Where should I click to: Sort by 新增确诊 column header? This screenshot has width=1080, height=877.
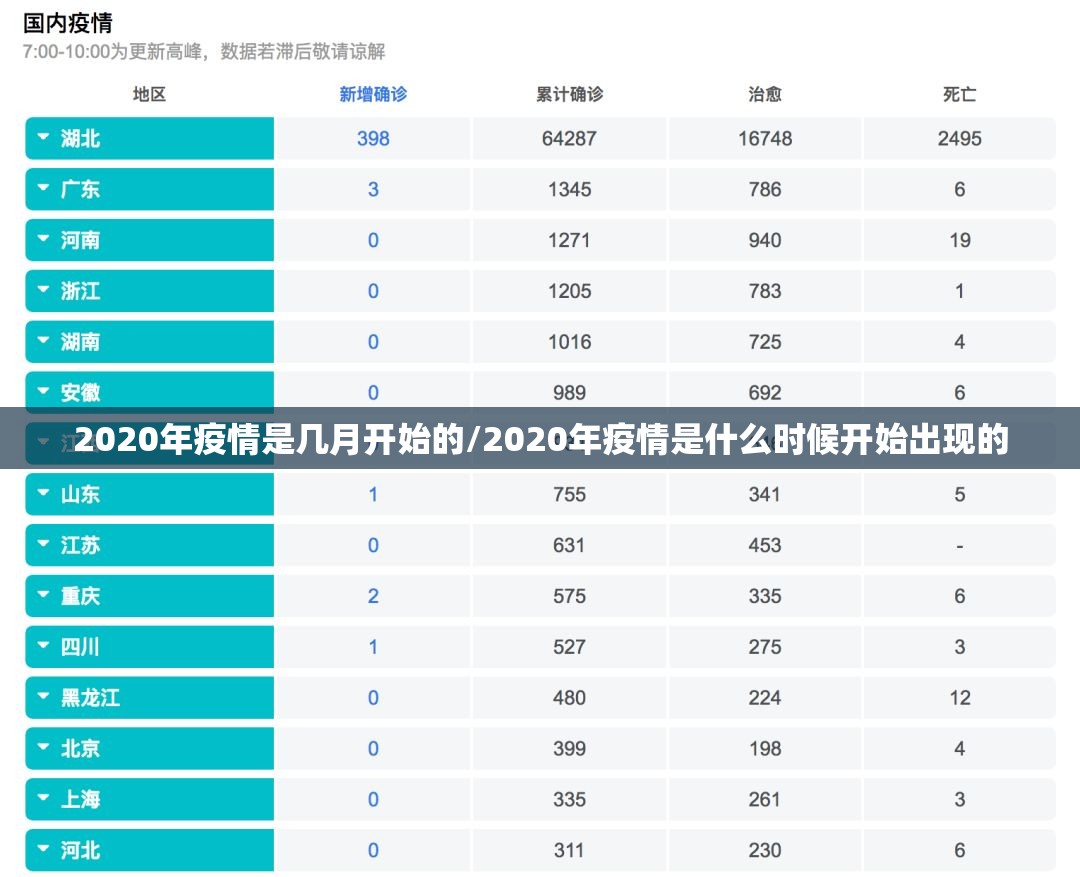tap(373, 94)
